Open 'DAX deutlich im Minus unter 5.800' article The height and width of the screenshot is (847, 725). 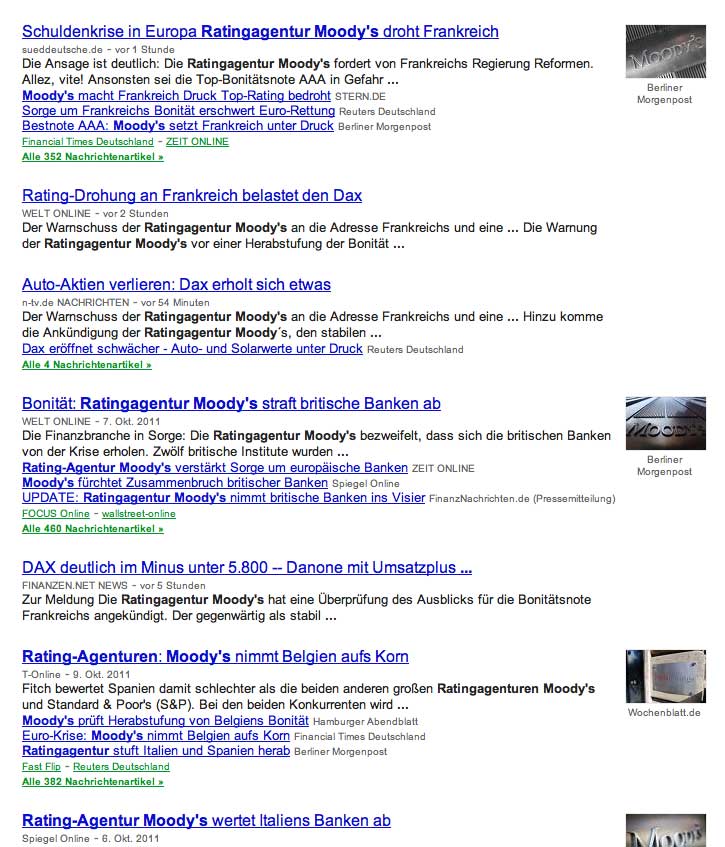pos(247,567)
